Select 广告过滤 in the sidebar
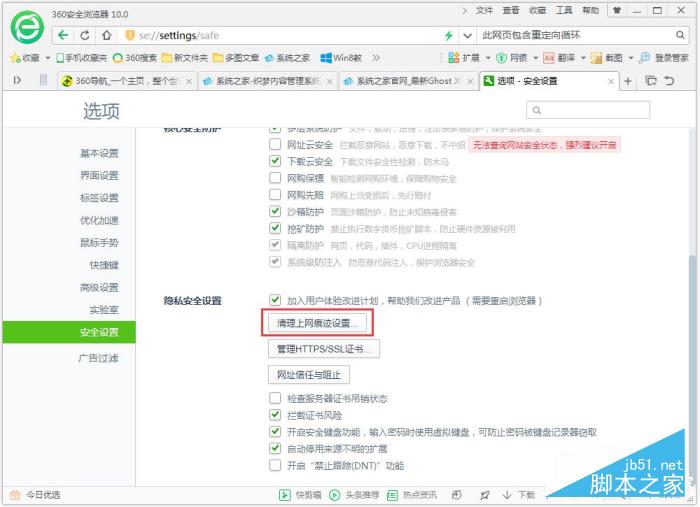Image resolution: width=700 pixels, height=507 pixels. (x=98, y=358)
